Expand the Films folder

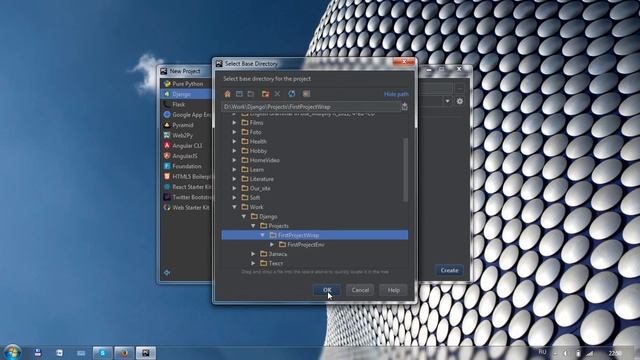pos(234,122)
